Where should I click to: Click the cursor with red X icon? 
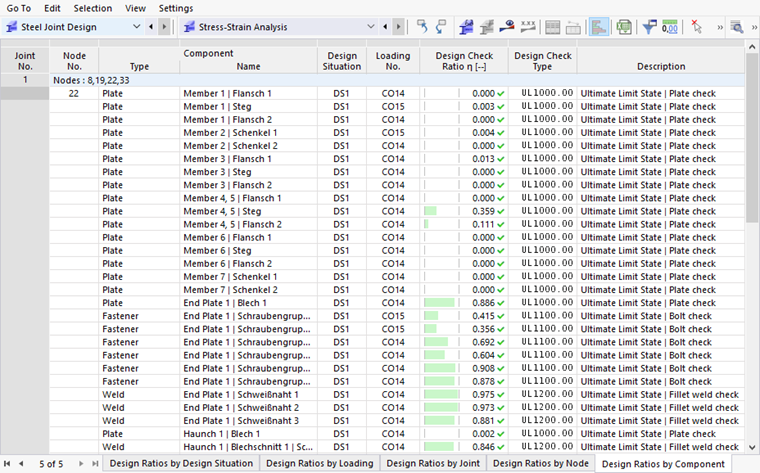(x=697, y=27)
